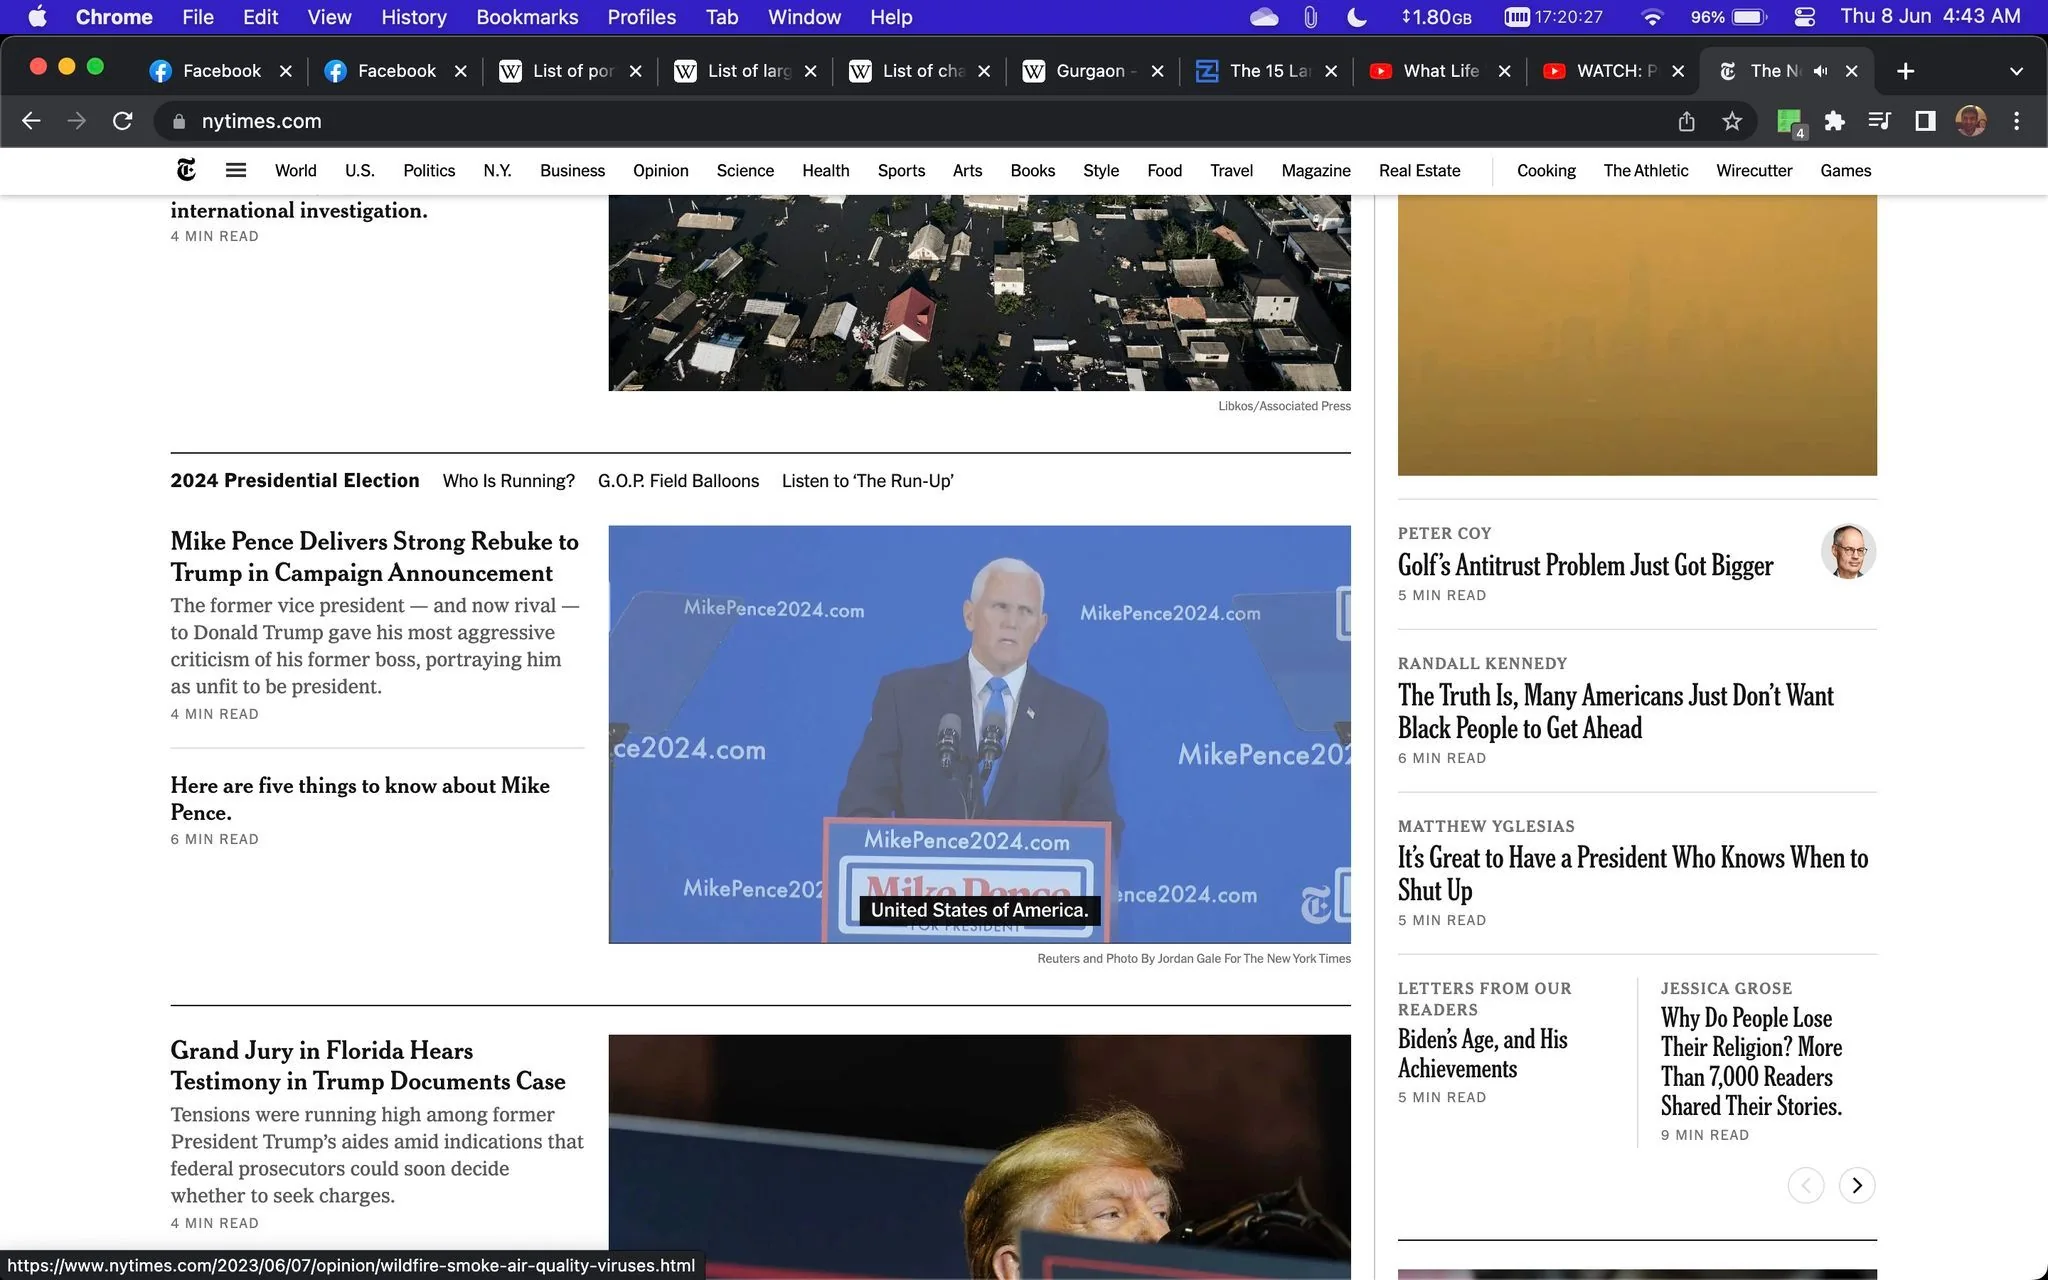Open the NYT hamburger sections menu

coord(236,170)
